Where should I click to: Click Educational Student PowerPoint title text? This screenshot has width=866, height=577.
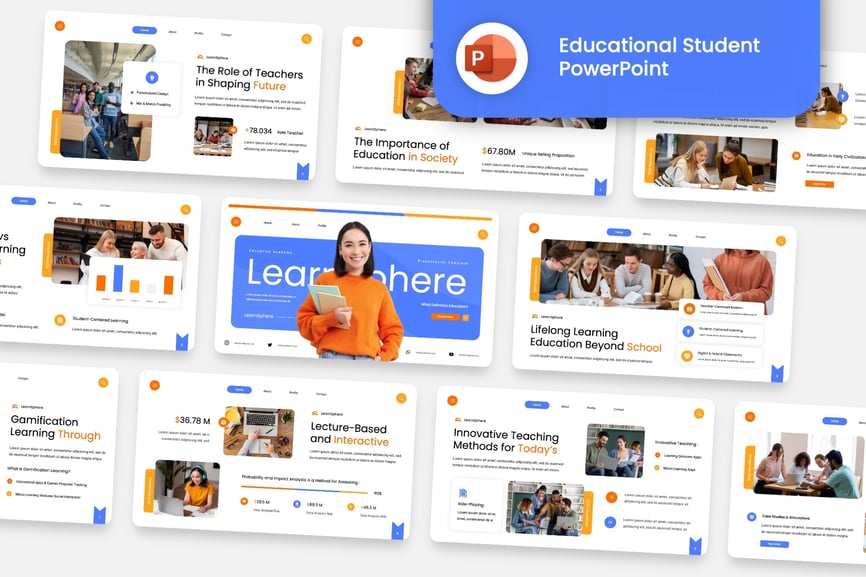click(659, 56)
